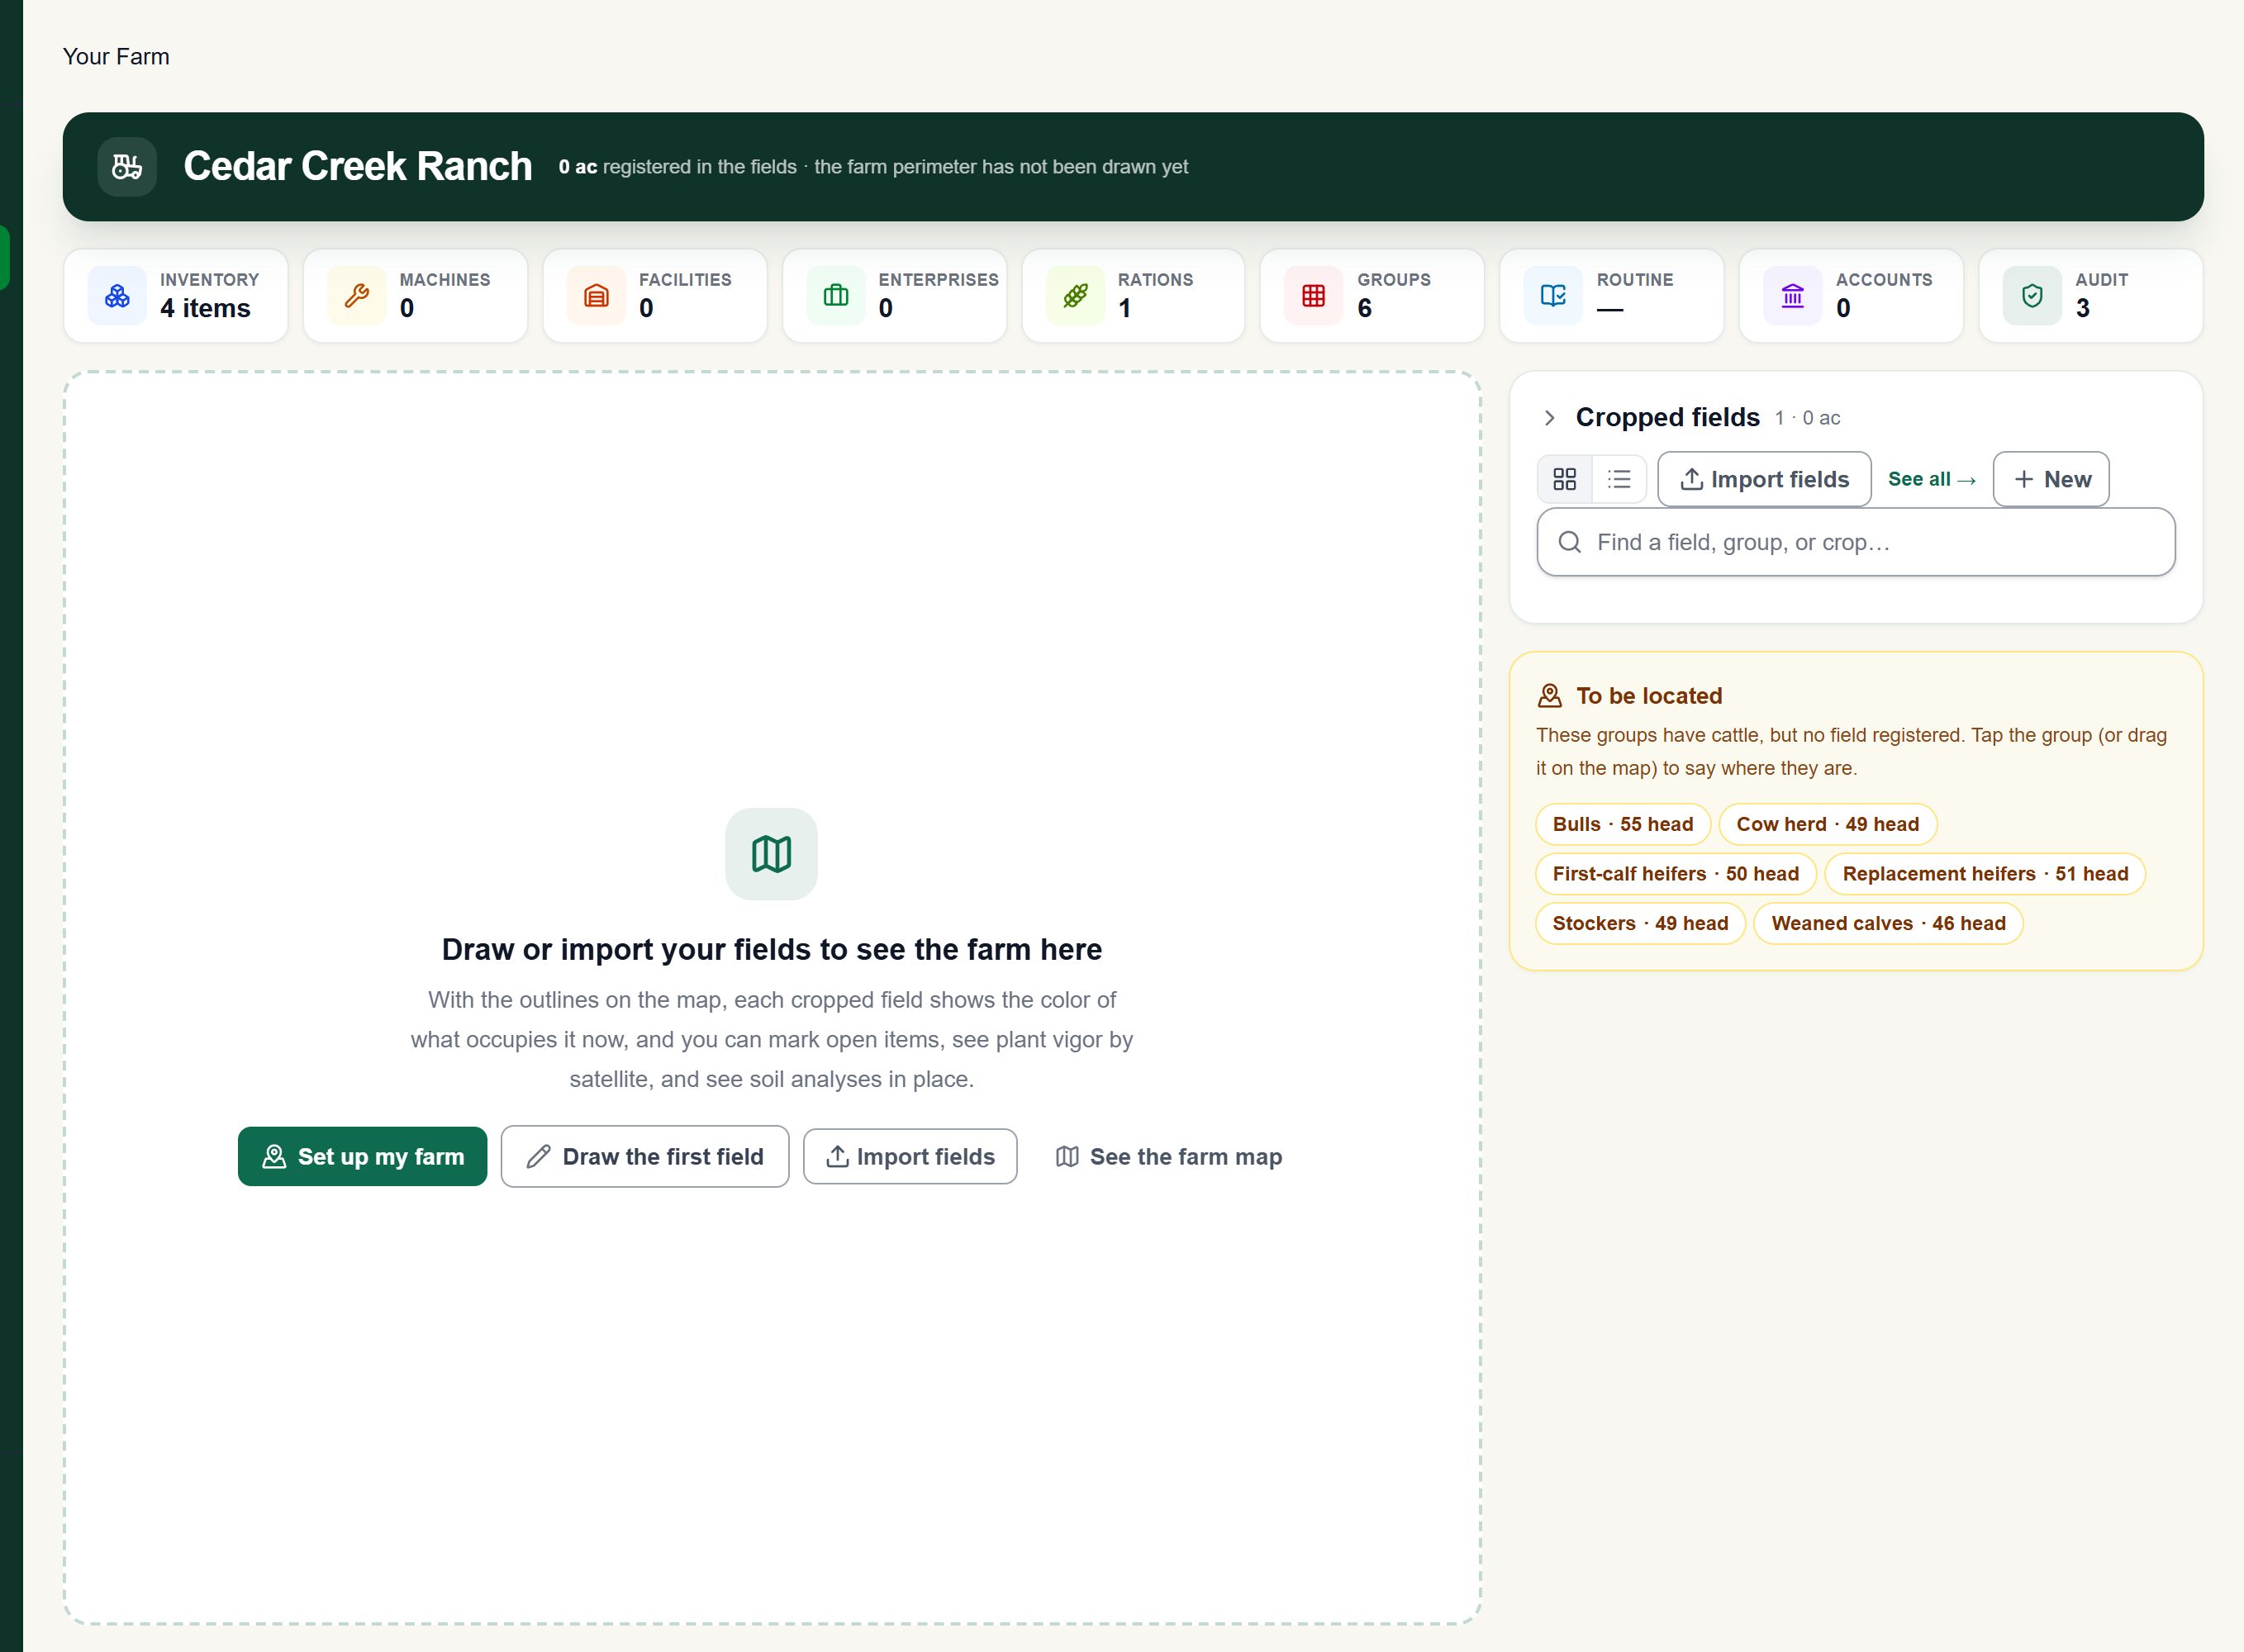This screenshot has height=1652, width=2244.
Task: Click the Your Farm page title
Action: click(116, 57)
